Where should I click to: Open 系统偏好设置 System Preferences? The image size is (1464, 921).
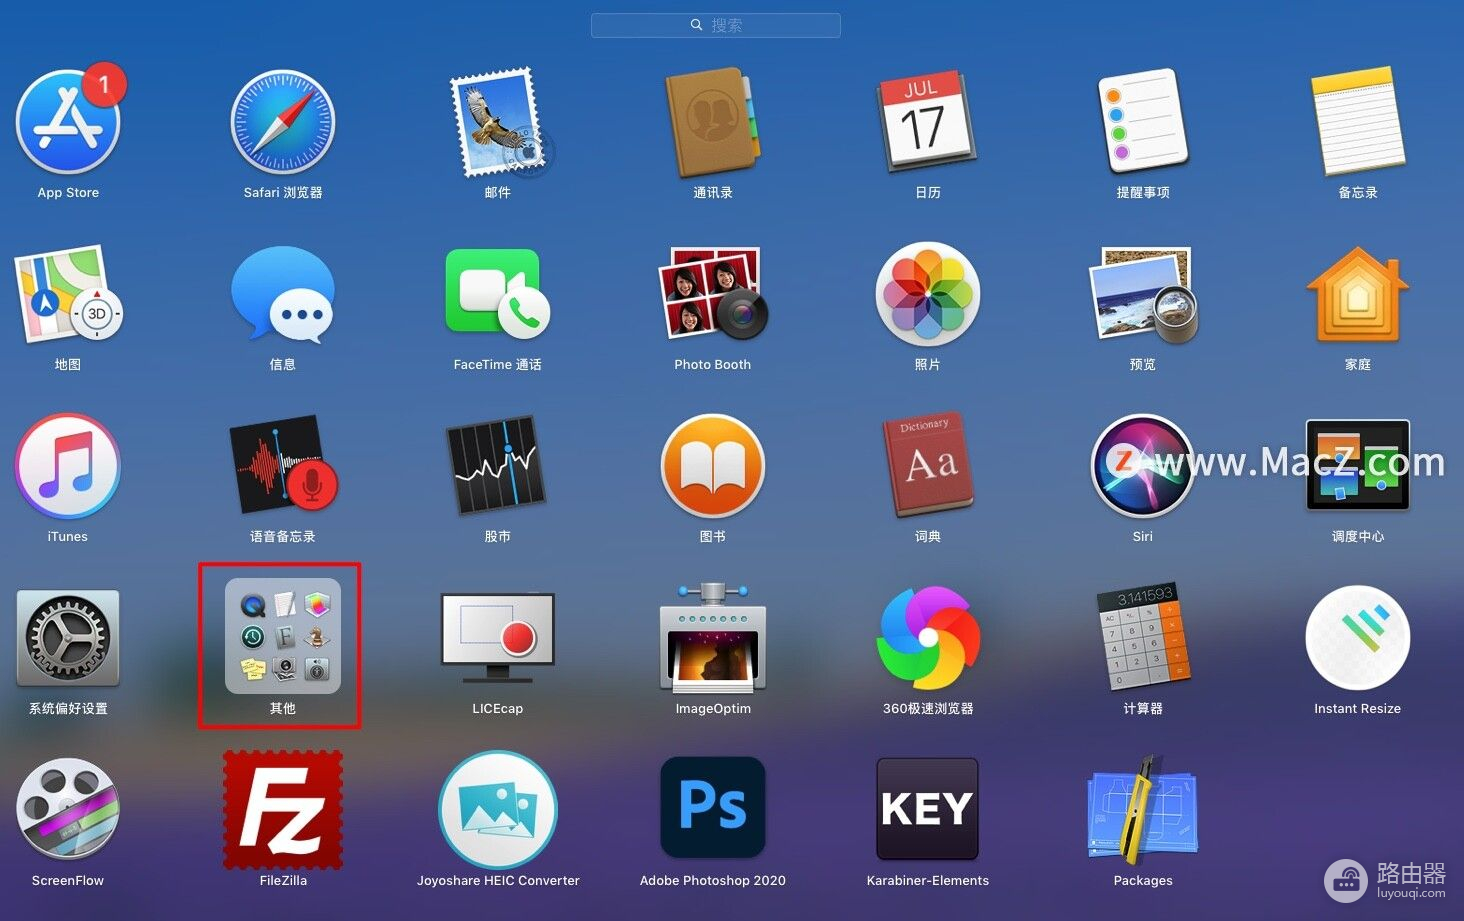(x=68, y=638)
